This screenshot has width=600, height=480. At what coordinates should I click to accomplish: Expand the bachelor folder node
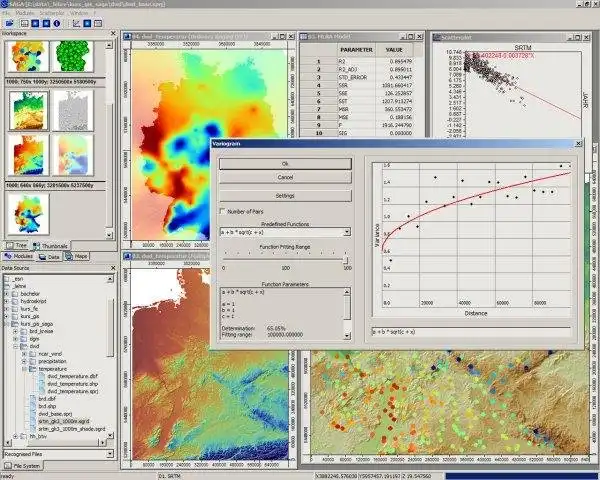pos(6,294)
